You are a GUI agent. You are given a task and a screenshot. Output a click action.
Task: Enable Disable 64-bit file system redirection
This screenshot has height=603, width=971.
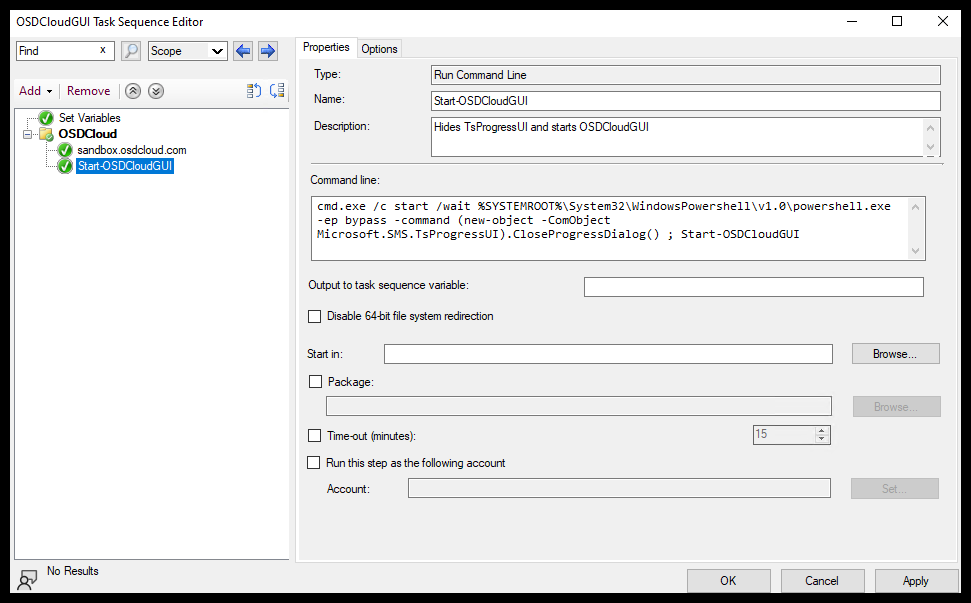(x=315, y=316)
